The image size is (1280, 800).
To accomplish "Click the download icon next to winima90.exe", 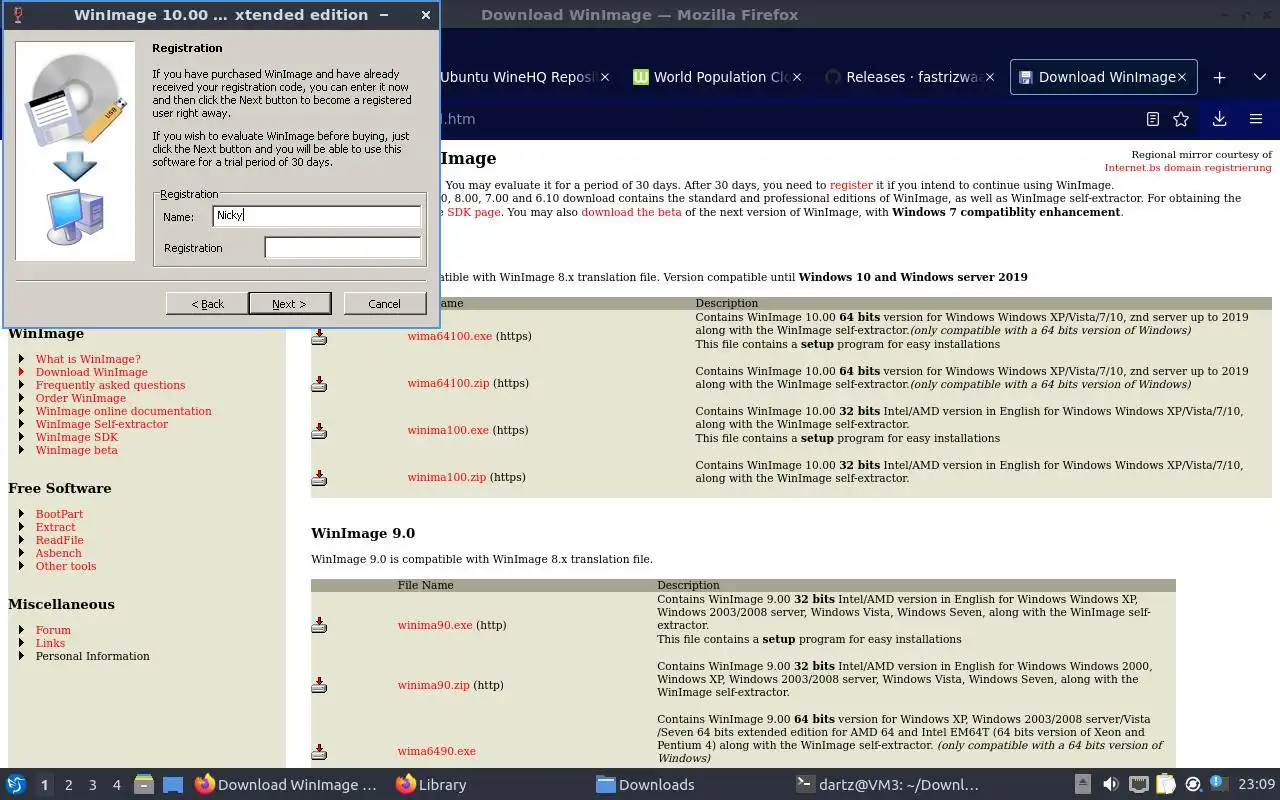I will tap(319, 626).
